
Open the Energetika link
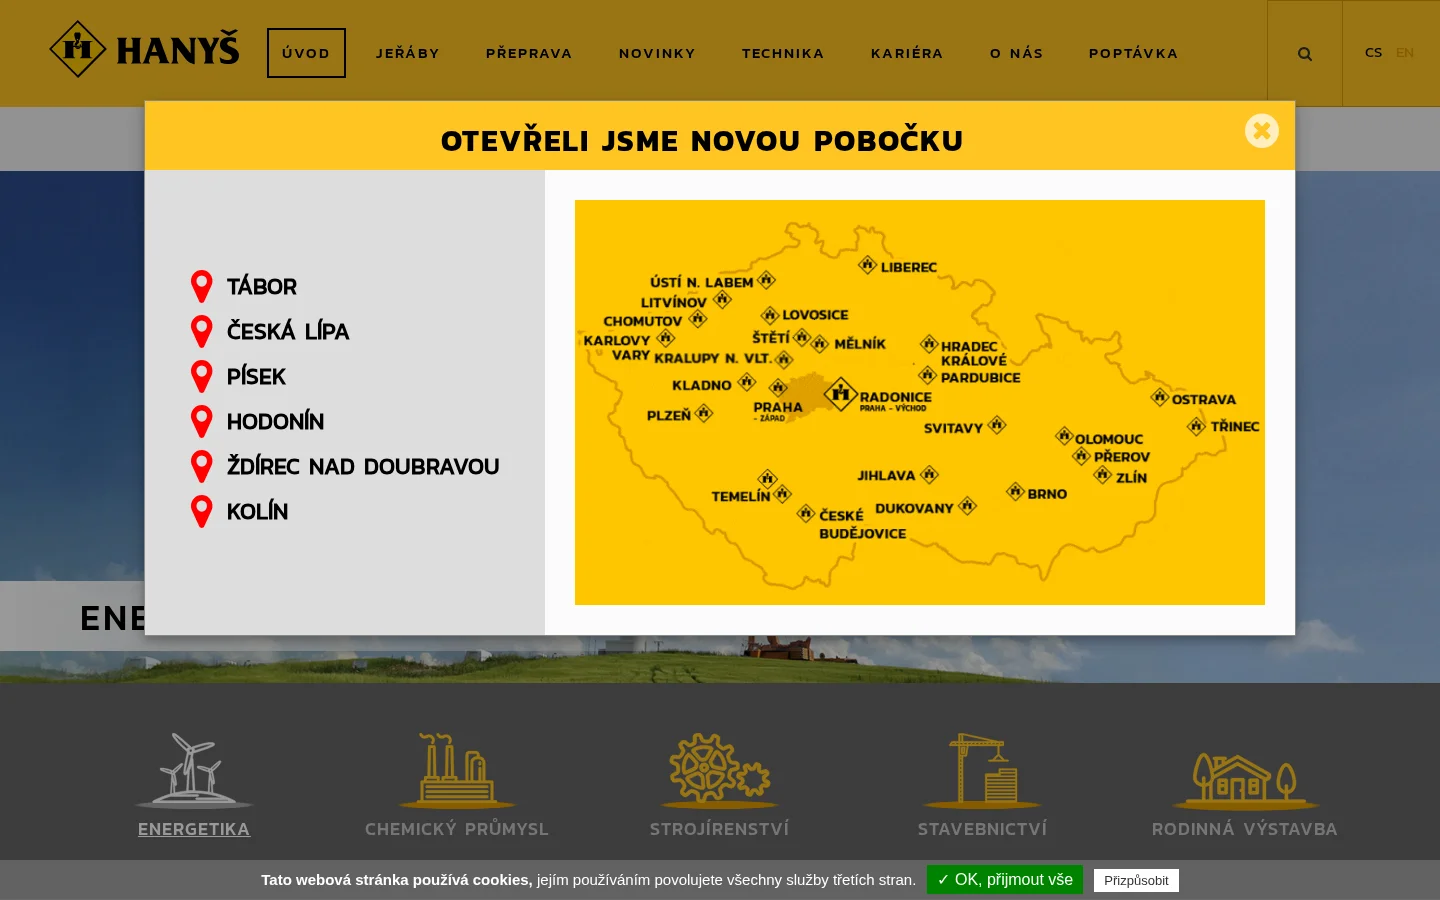click(x=194, y=829)
